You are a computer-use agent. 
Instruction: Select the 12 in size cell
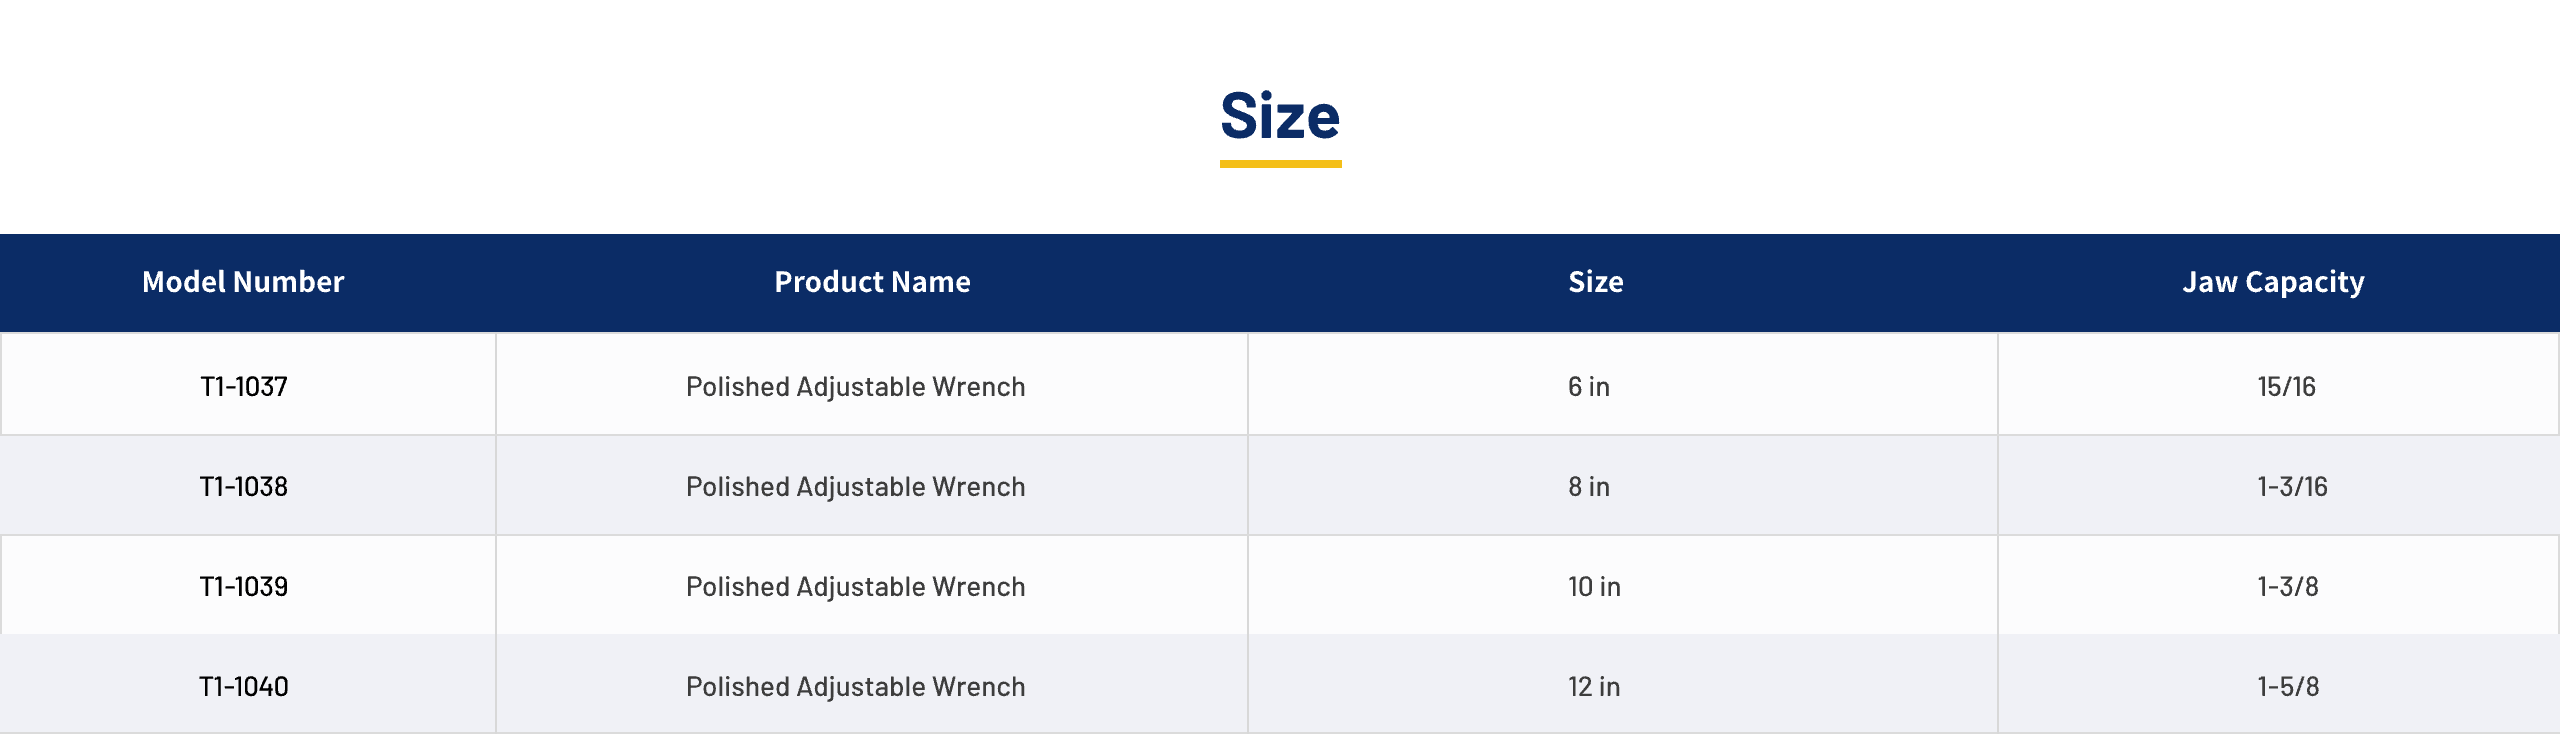click(1594, 687)
